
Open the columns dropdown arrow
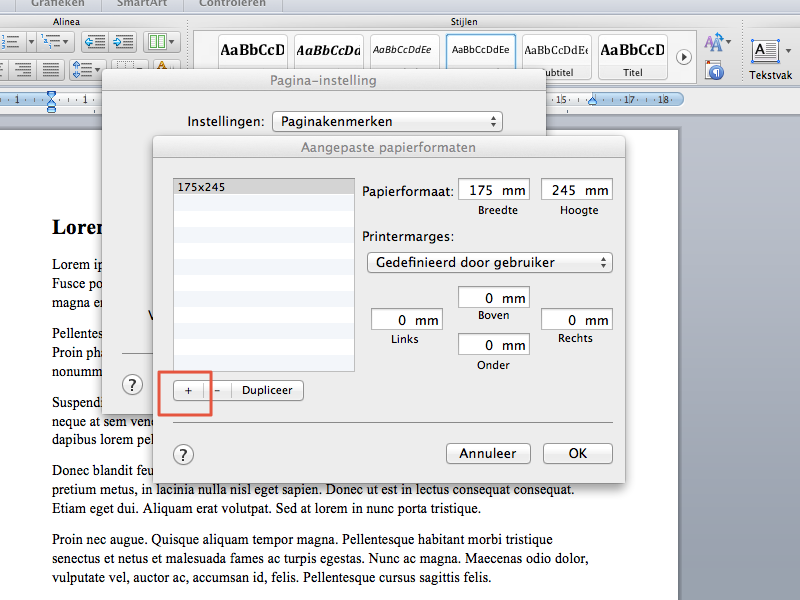click(x=172, y=42)
